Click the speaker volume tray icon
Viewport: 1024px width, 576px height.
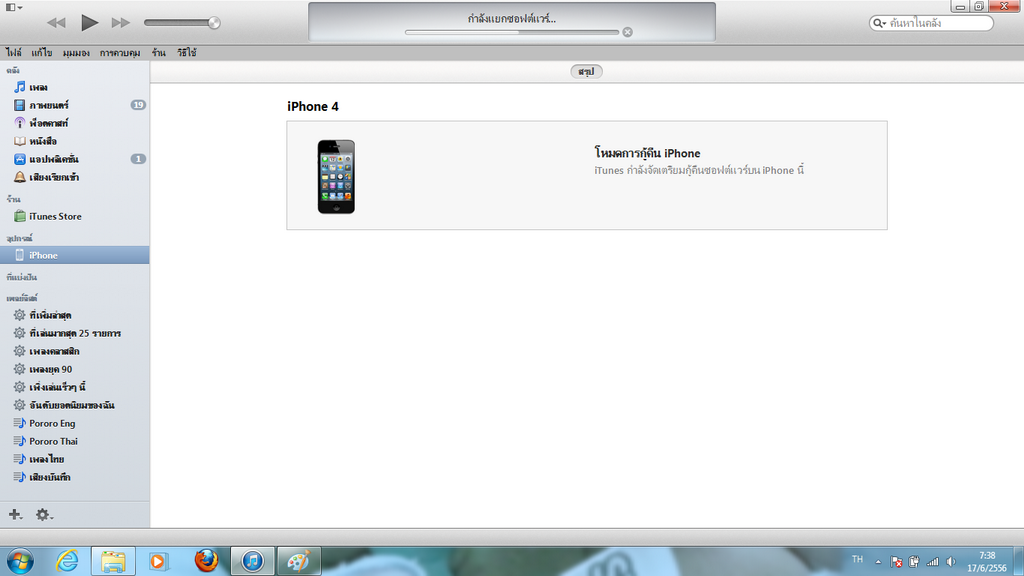pyautogui.click(x=951, y=562)
